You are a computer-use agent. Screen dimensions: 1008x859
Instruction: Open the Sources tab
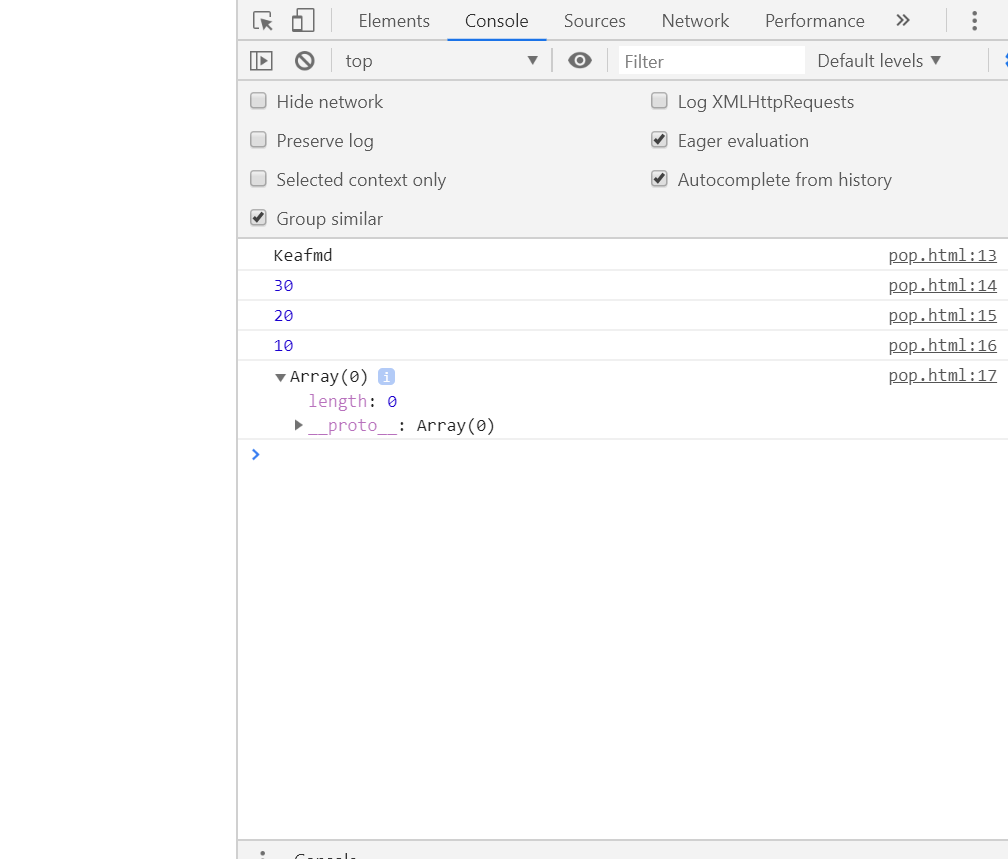point(595,21)
